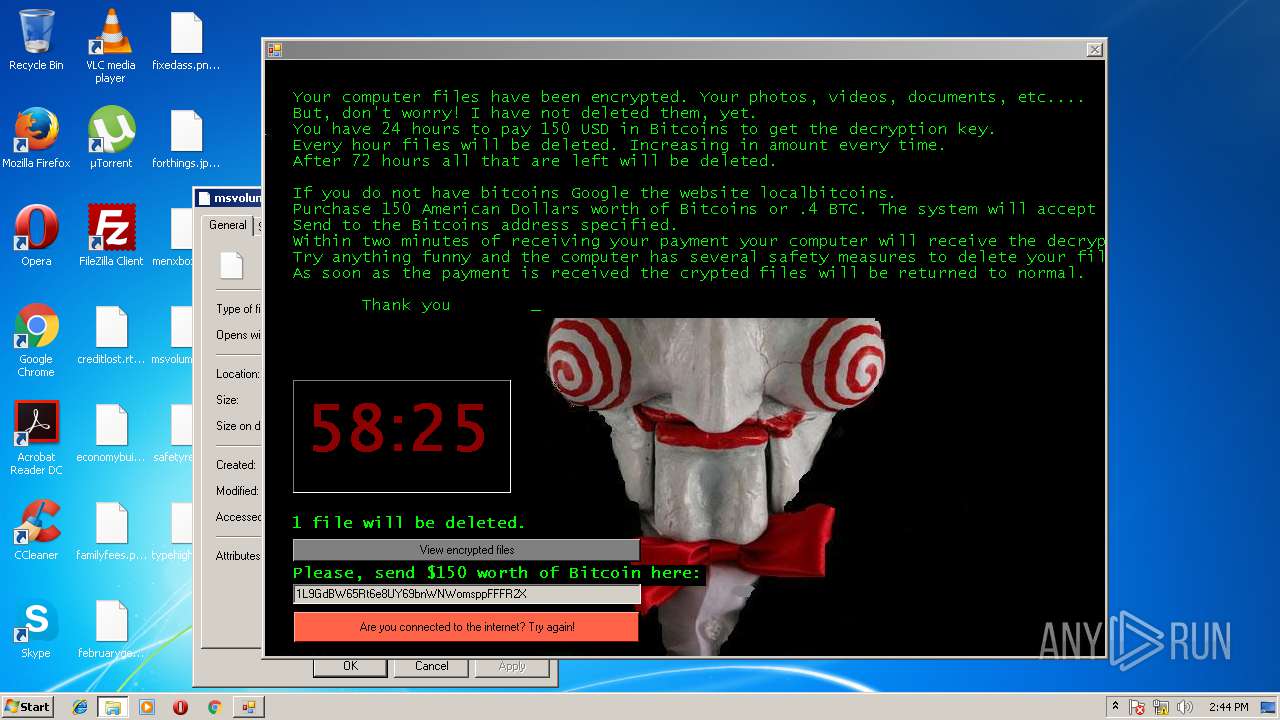Open the Start menu
Screen dimensions: 1280x720
27,707
